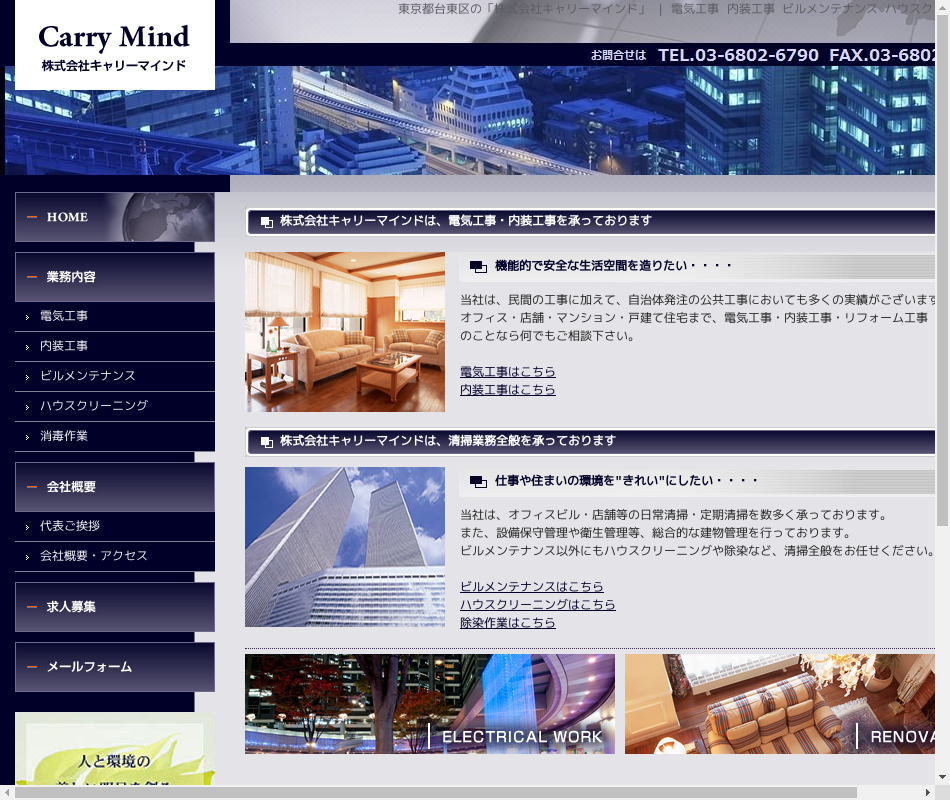Viewport: 950px width, 800px height.
Task: Select ハウスクリーニング in the sidebar
Action: coord(93,406)
